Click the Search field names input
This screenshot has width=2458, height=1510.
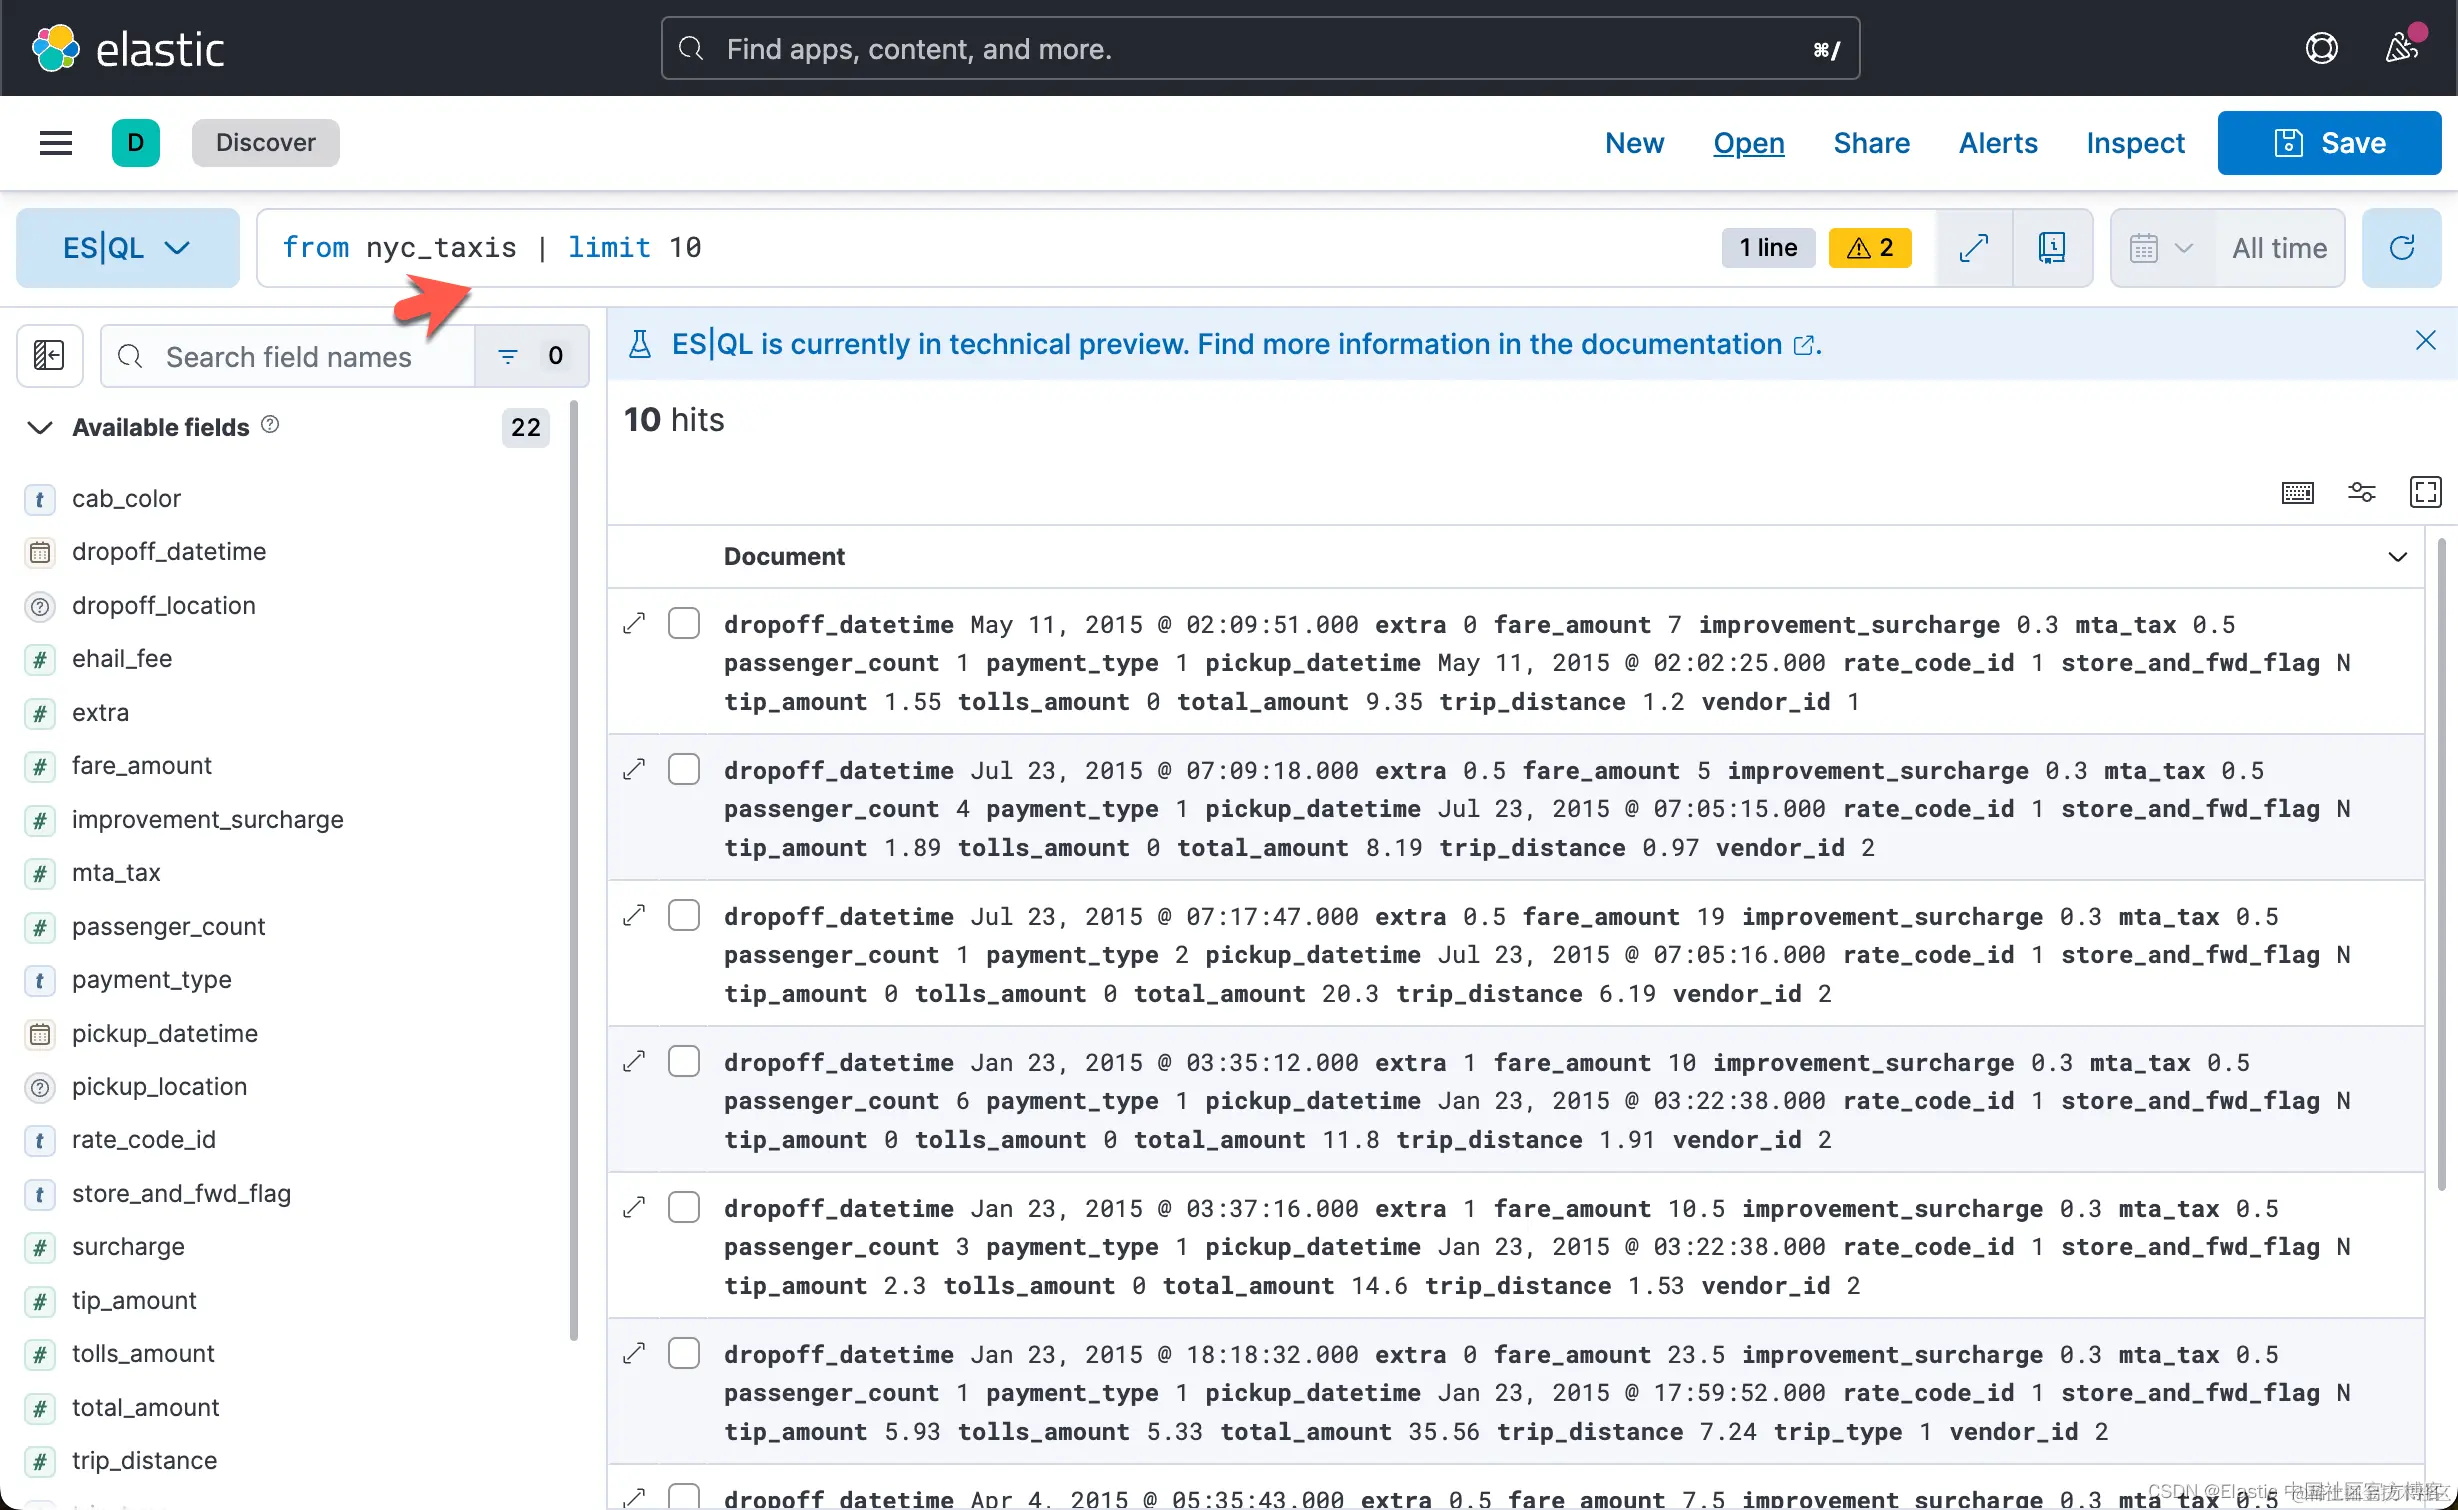[289, 356]
